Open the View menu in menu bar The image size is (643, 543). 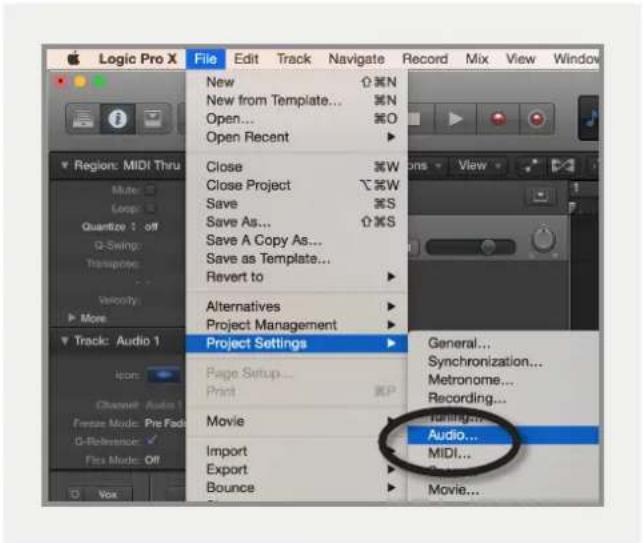[x=520, y=59]
